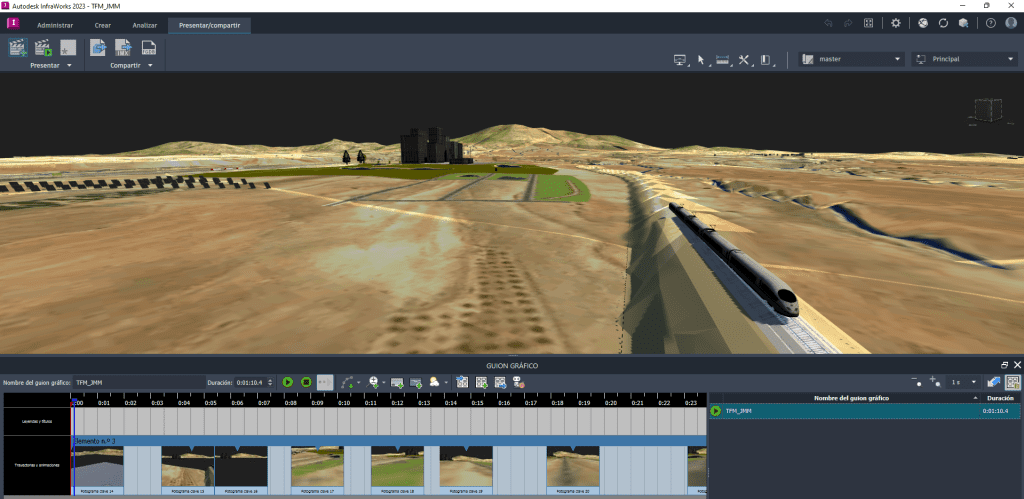Click the selection arrow tool icon
The image size is (1024, 499).
pos(701,60)
